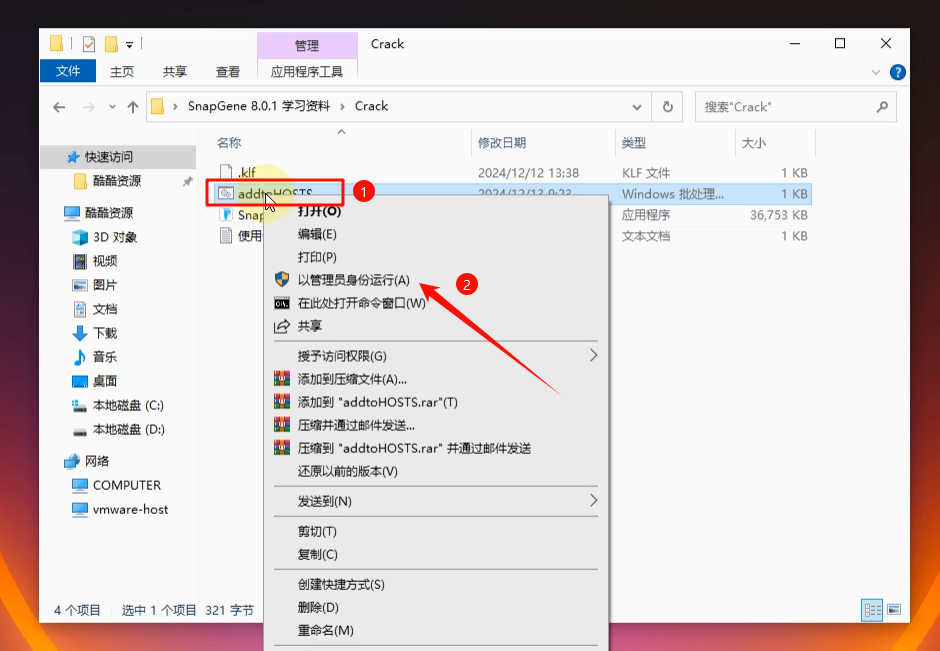
Task: Switch to details view layout button
Action: pos(872,609)
